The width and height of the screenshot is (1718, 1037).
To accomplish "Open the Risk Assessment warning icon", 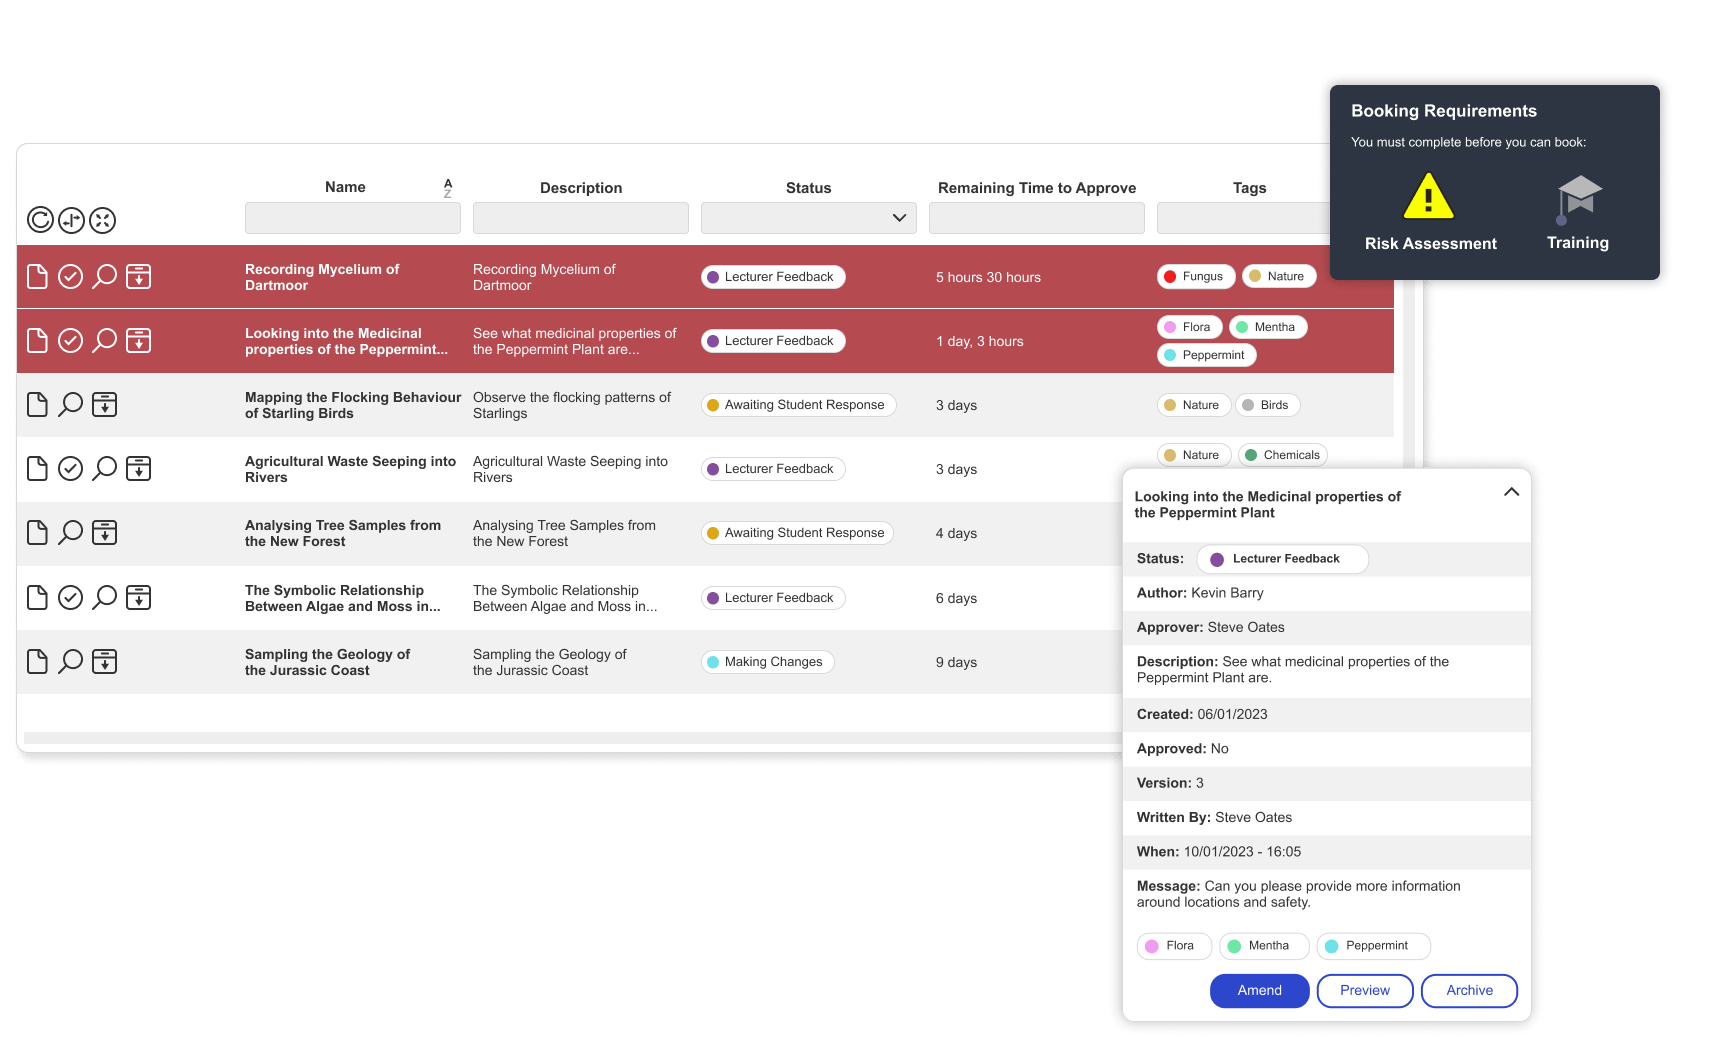I will [1428, 196].
